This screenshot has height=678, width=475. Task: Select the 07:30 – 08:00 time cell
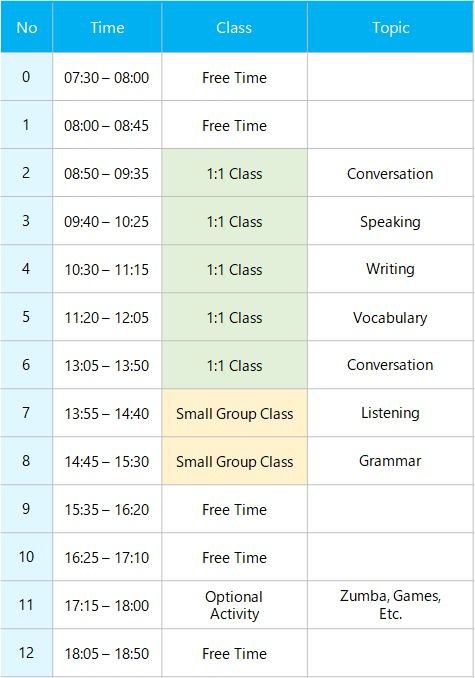pos(107,77)
